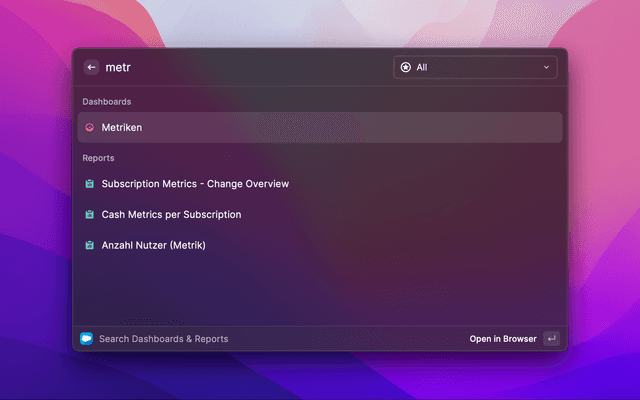
Task: Open Subscription Metrics - Change Overview report
Action: pyautogui.click(x=195, y=184)
